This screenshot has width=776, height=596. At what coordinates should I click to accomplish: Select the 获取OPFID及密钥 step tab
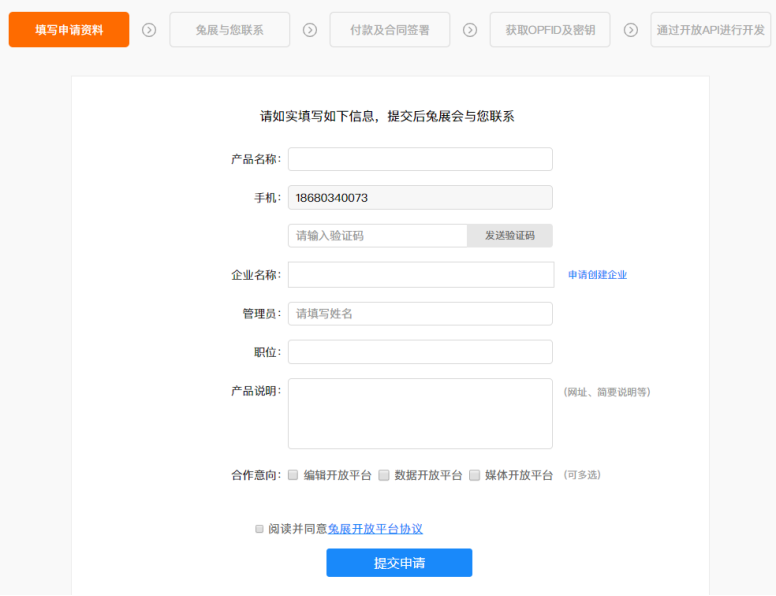click(550, 30)
